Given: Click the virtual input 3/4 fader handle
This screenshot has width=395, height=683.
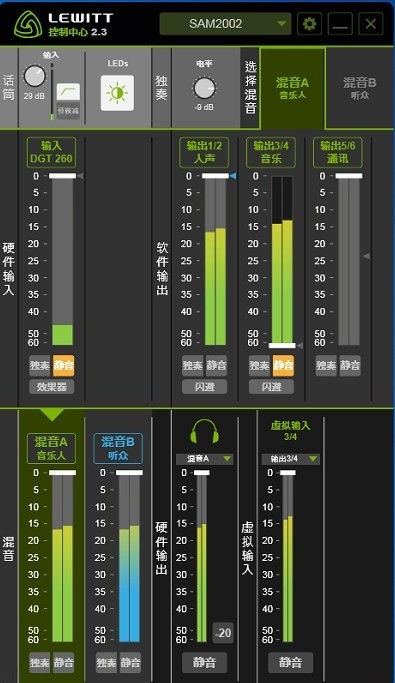Looking at the screenshot, I should coord(288,473).
